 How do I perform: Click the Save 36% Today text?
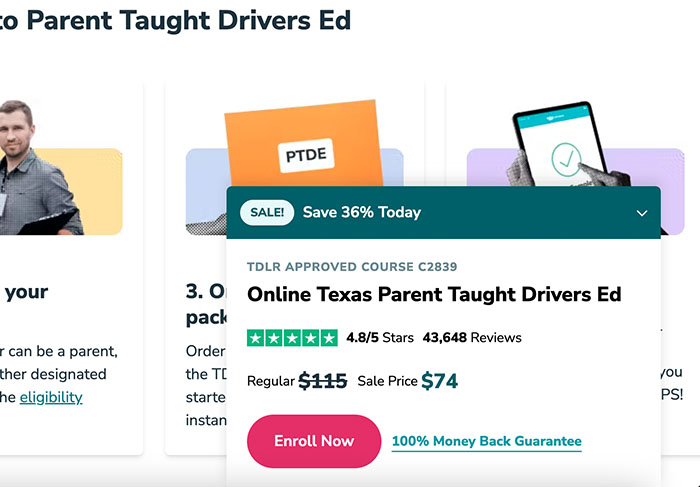click(361, 212)
